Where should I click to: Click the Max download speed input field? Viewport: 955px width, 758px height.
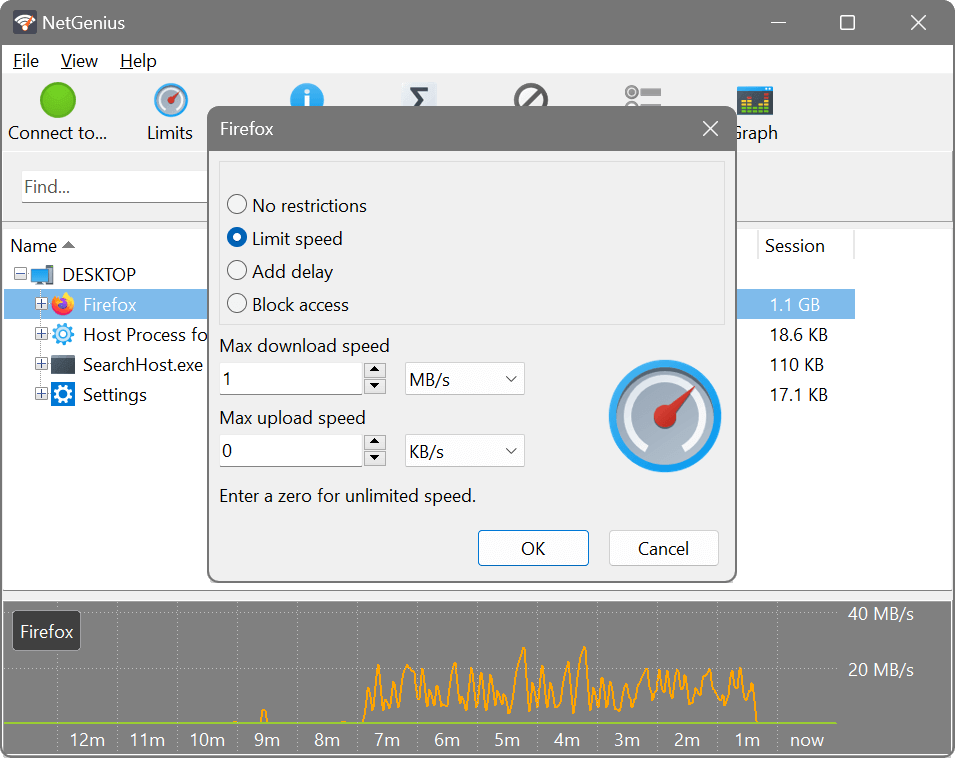291,379
